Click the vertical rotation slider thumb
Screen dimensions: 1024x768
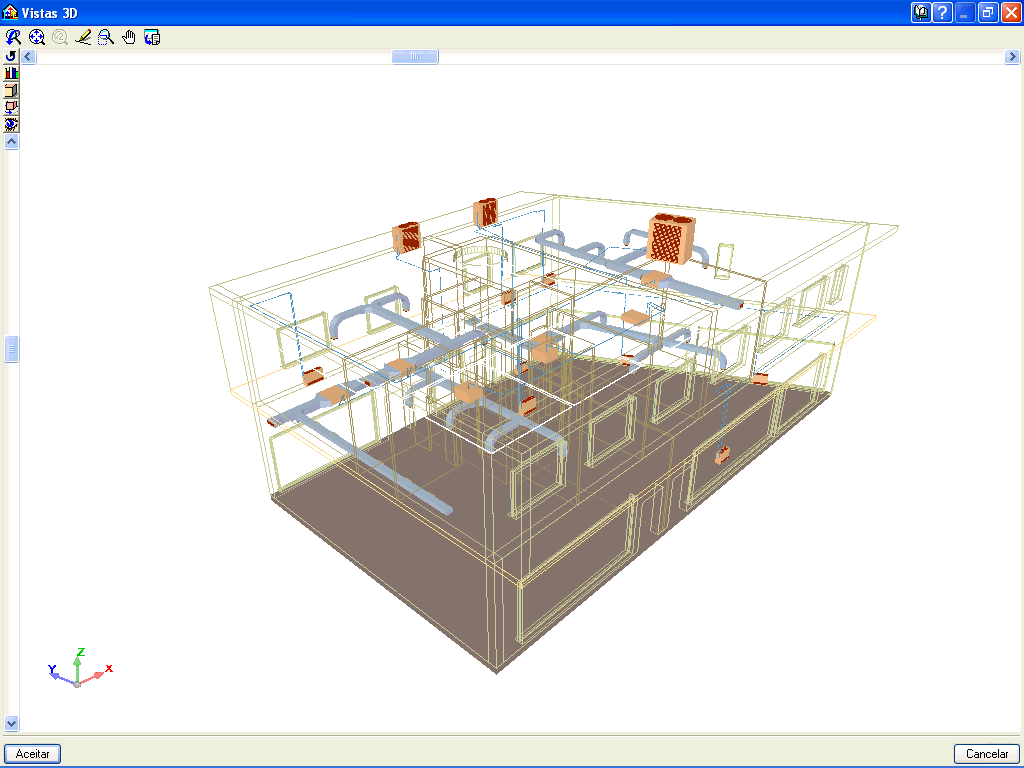coord(11,349)
